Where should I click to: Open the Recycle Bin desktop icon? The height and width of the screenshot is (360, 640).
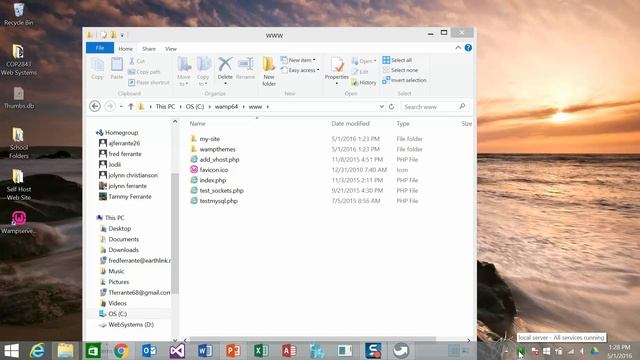pos(18,14)
